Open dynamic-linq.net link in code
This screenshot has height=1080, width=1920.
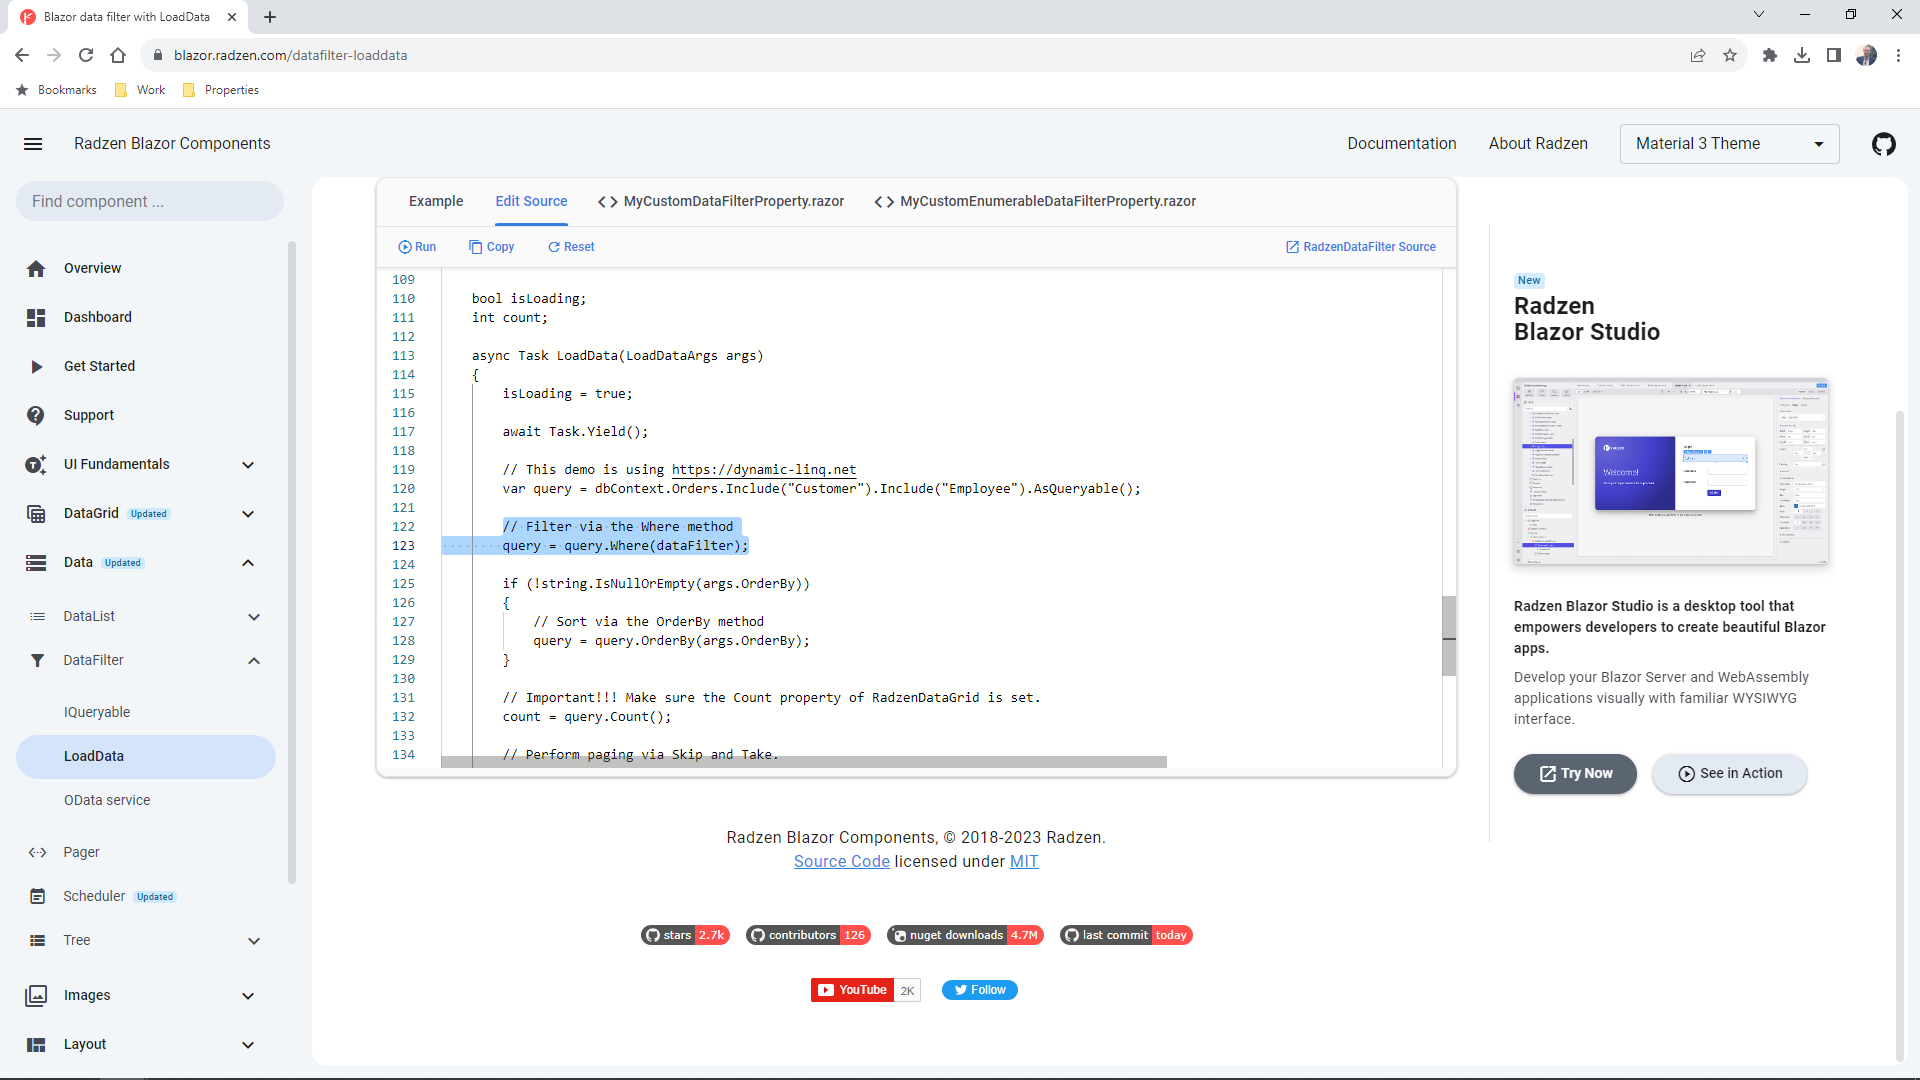pos(764,469)
